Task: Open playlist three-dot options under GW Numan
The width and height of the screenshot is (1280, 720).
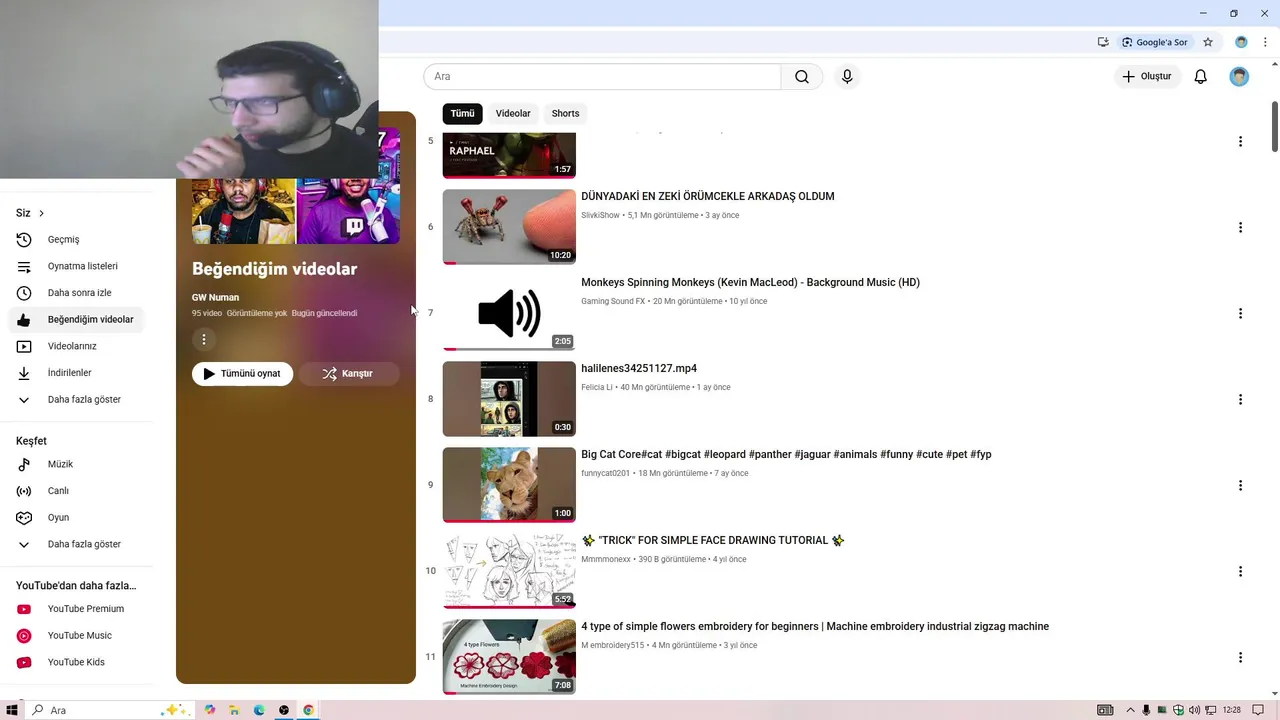Action: click(x=204, y=340)
